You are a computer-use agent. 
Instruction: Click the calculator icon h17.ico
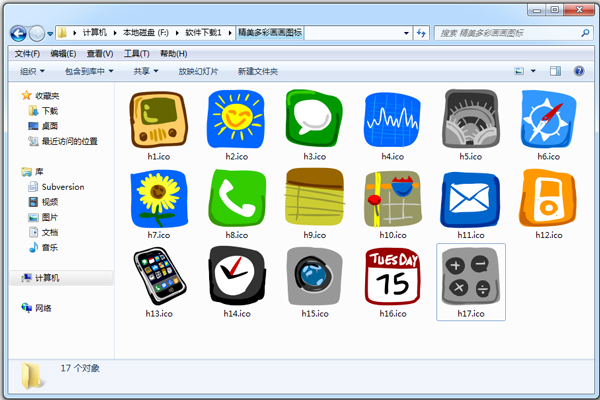pyautogui.click(x=470, y=276)
